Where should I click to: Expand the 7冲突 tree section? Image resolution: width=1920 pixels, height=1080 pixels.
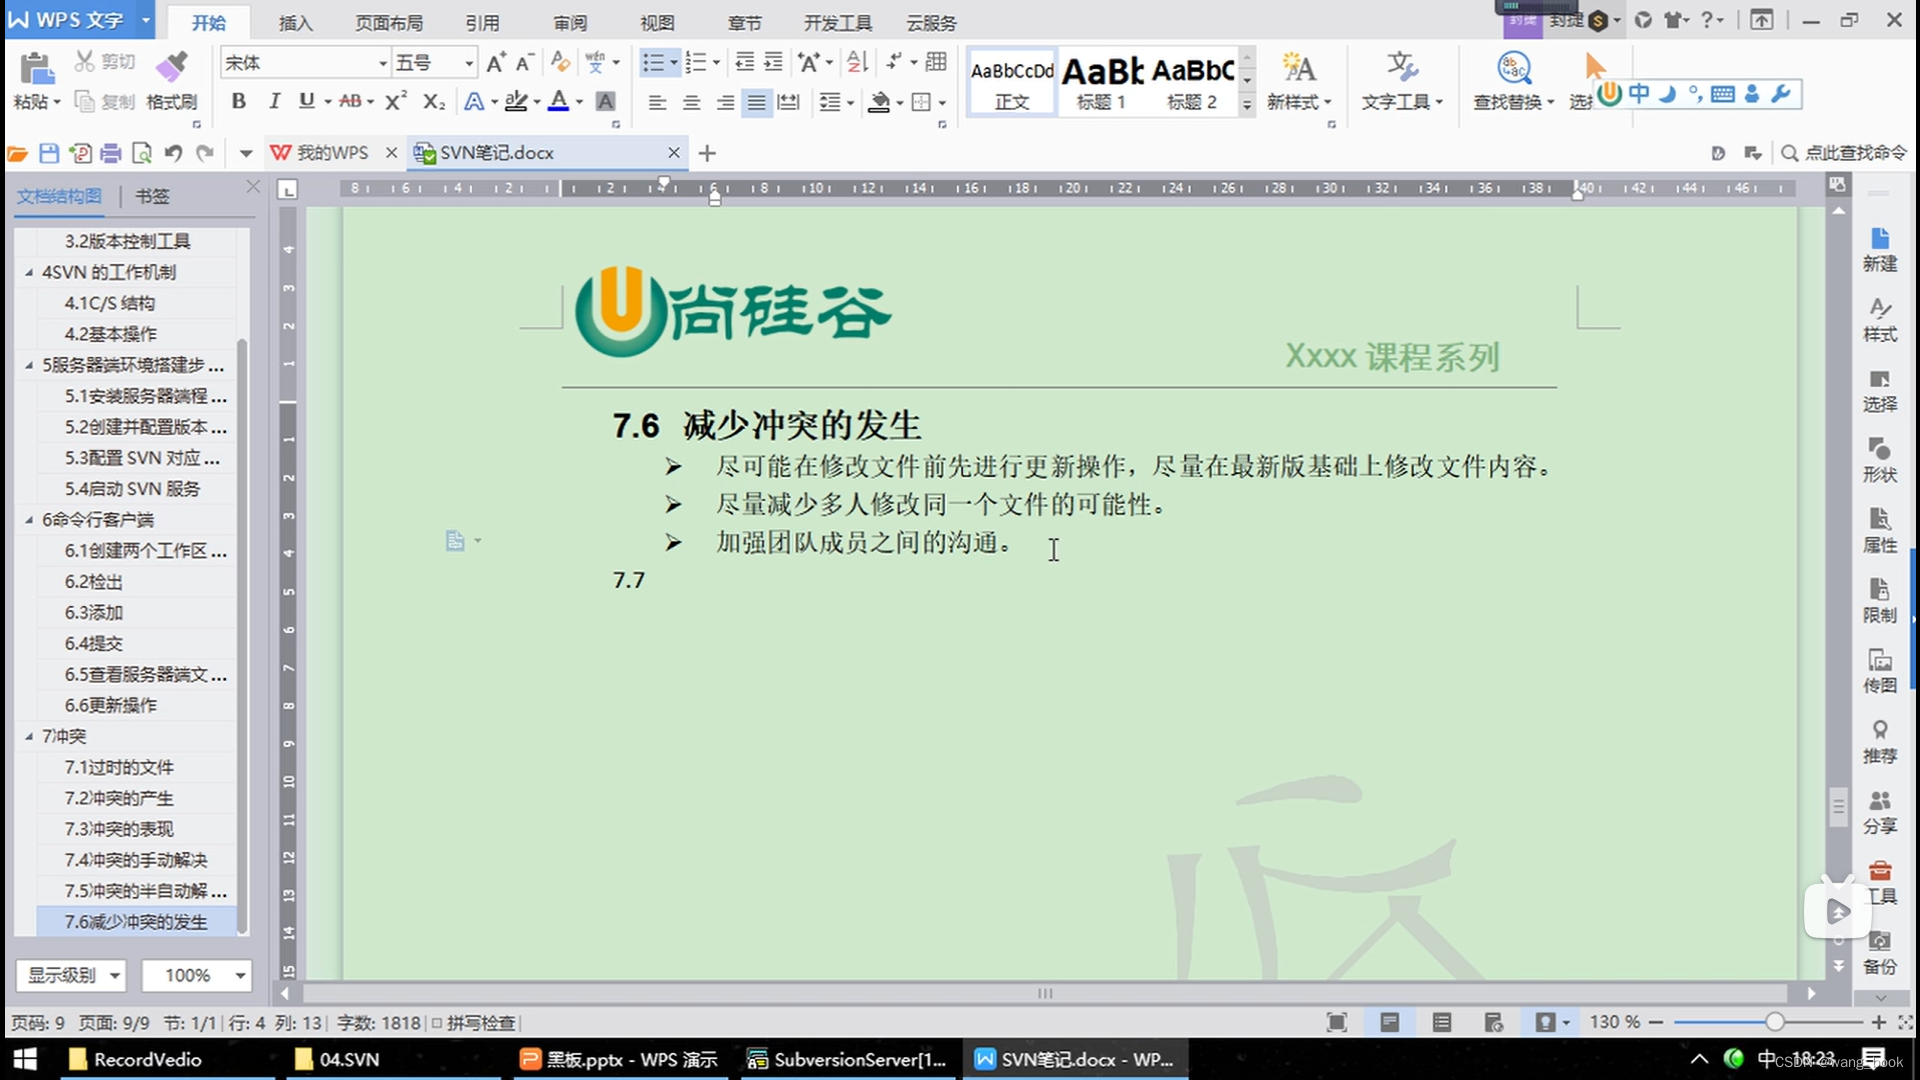coord(29,736)
